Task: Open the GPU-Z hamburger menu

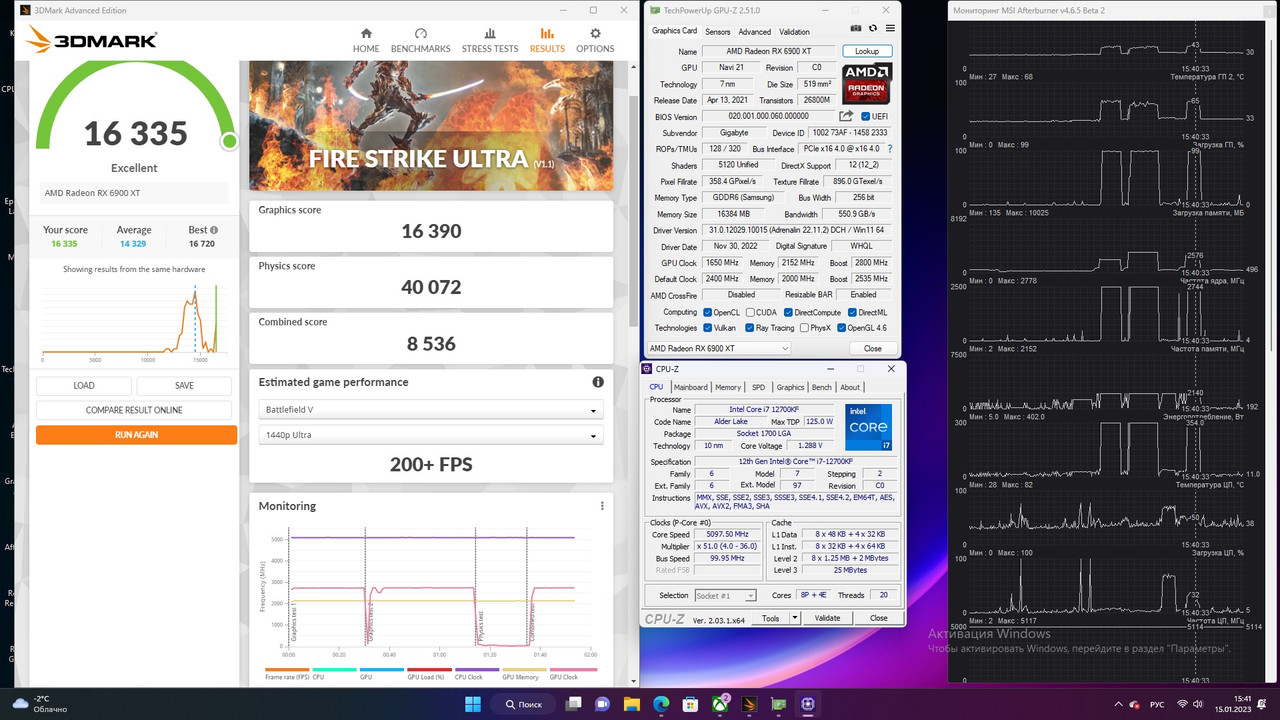Action: pos(888,29)
